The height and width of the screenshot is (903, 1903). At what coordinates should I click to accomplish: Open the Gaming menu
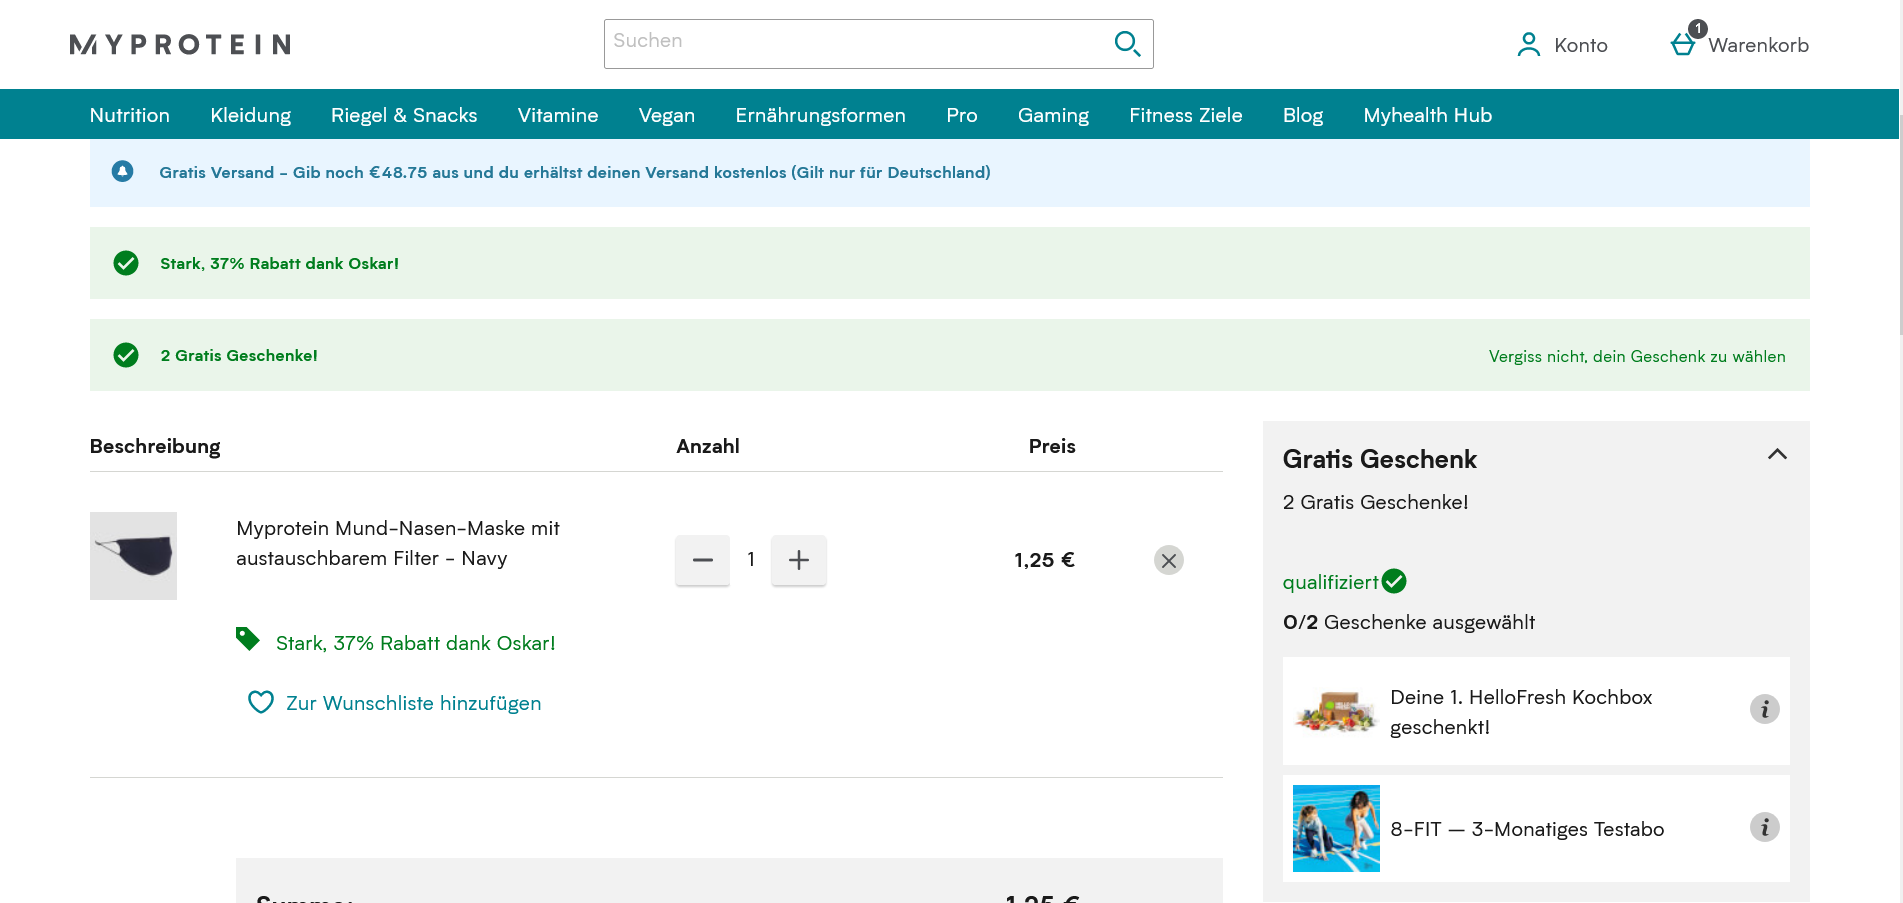[x=1053, y=115]
